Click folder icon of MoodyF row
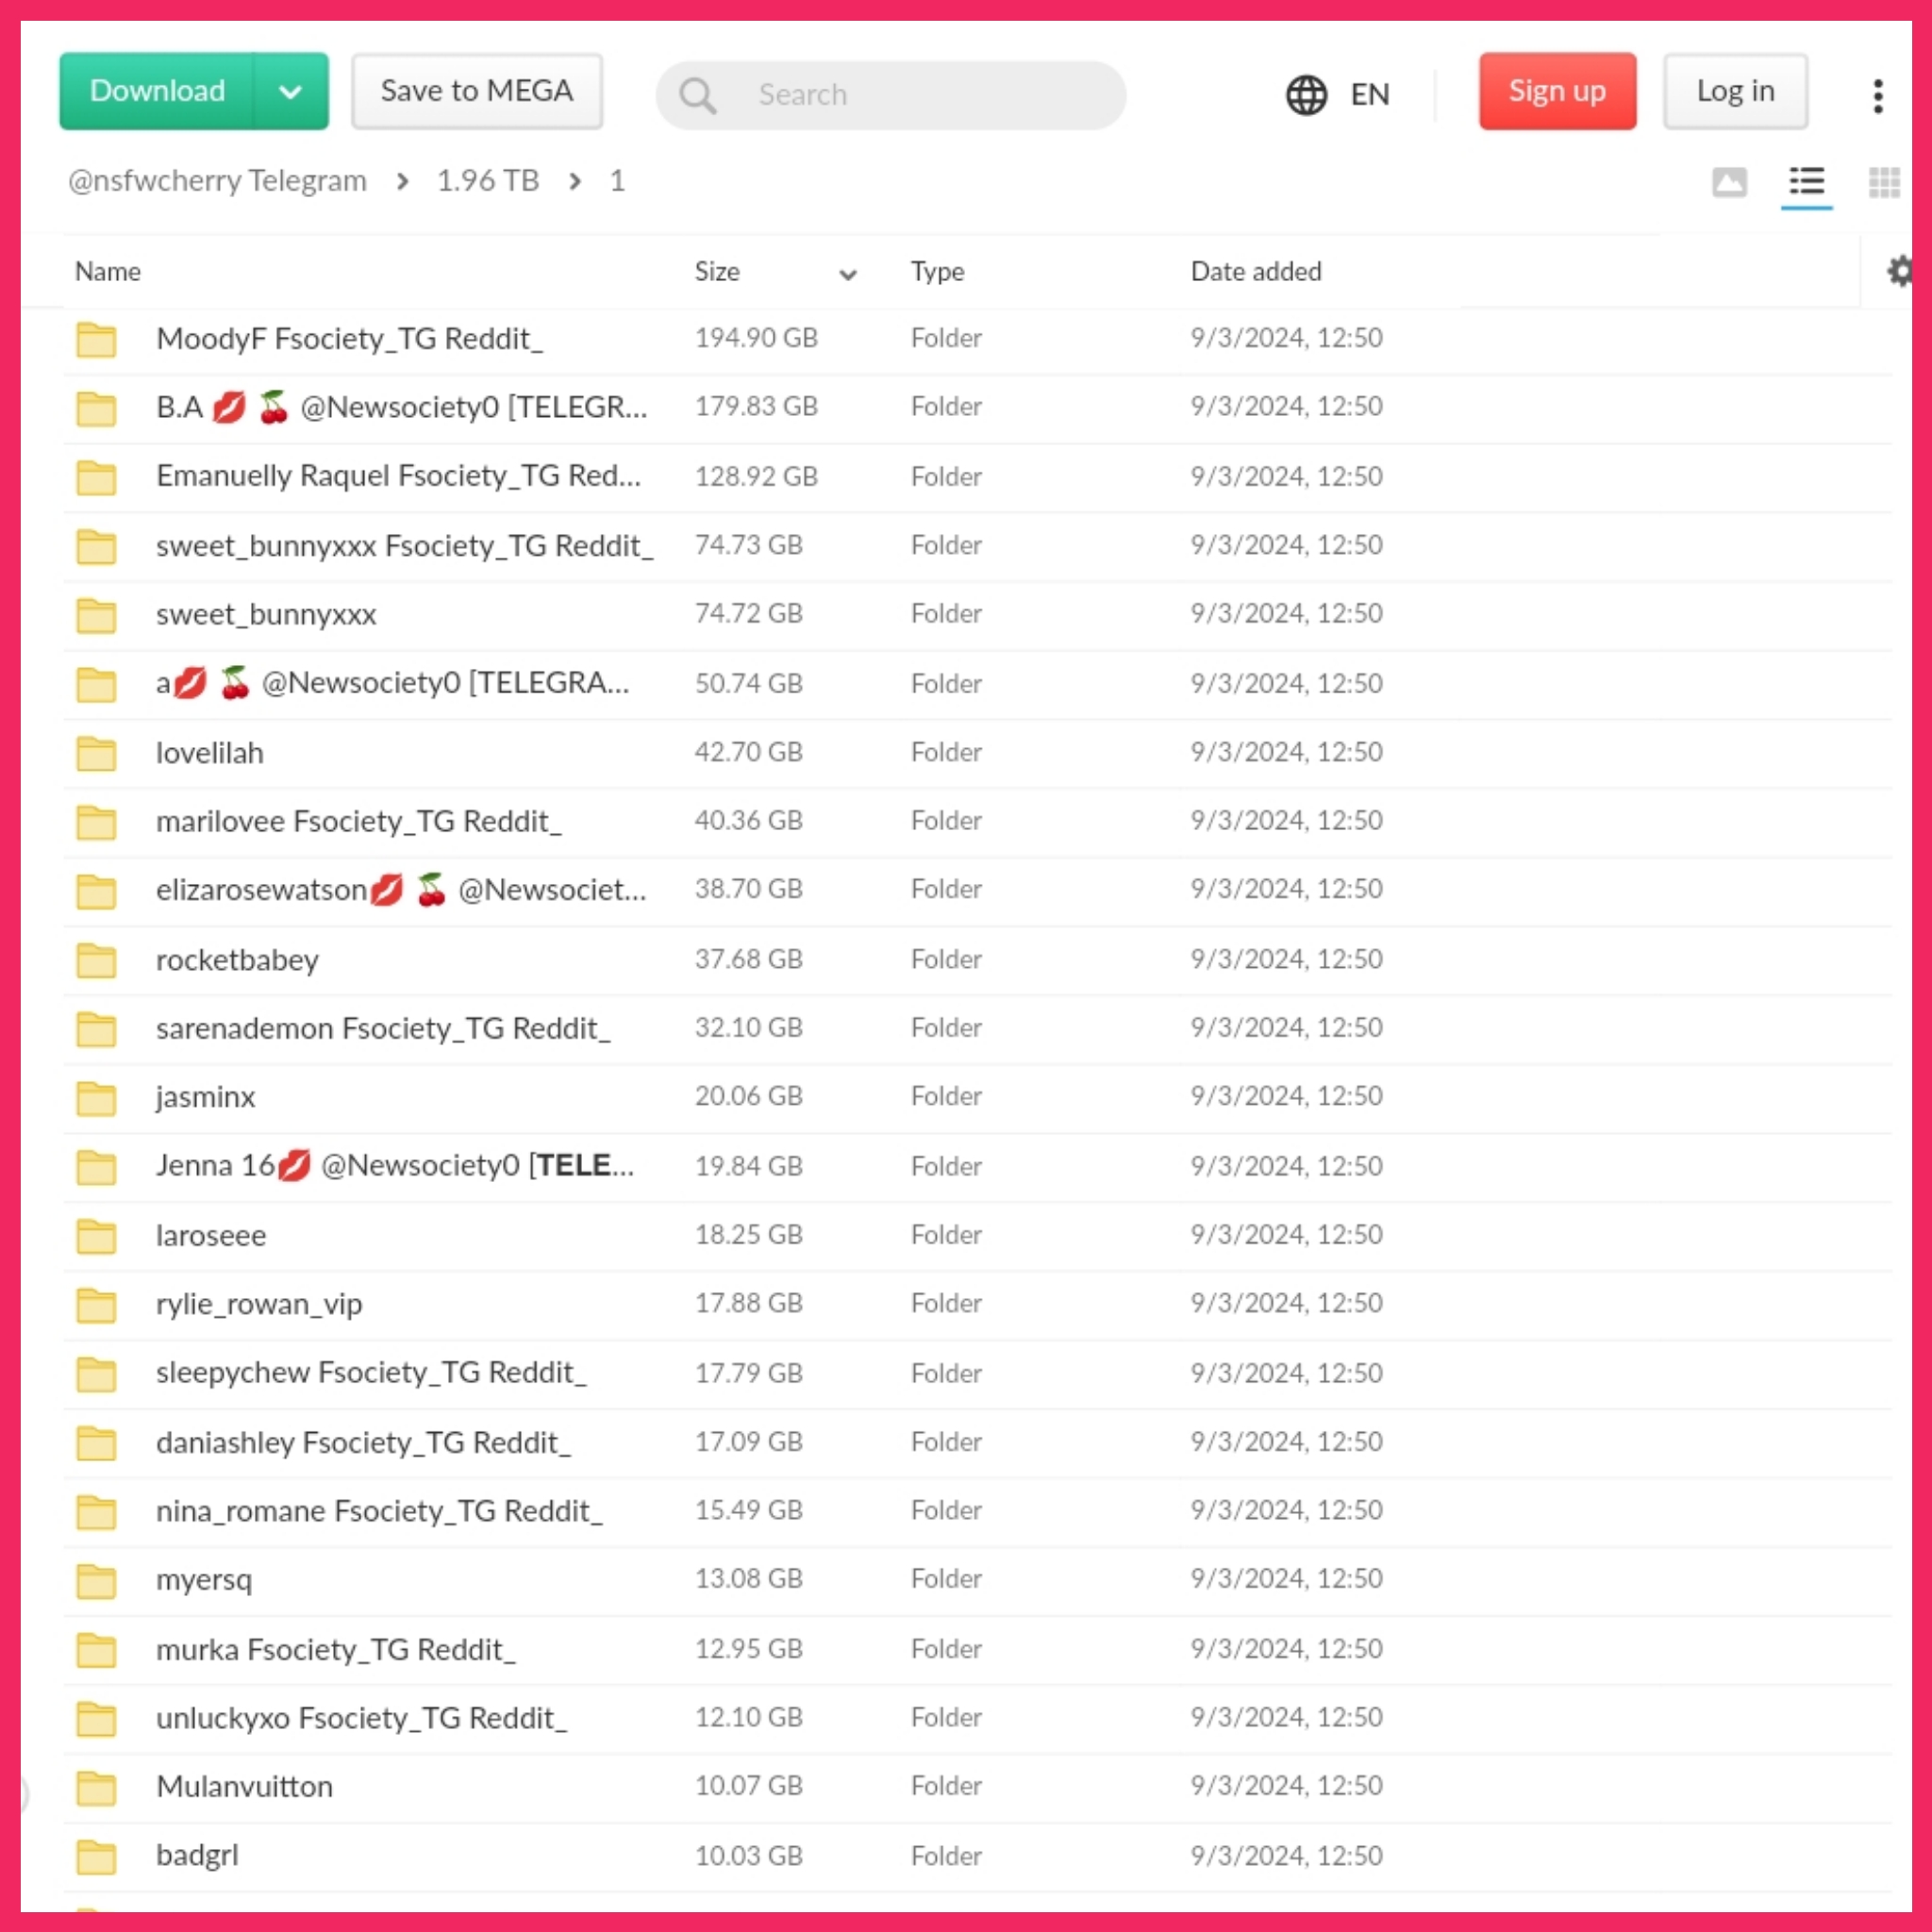 point(96,340)
